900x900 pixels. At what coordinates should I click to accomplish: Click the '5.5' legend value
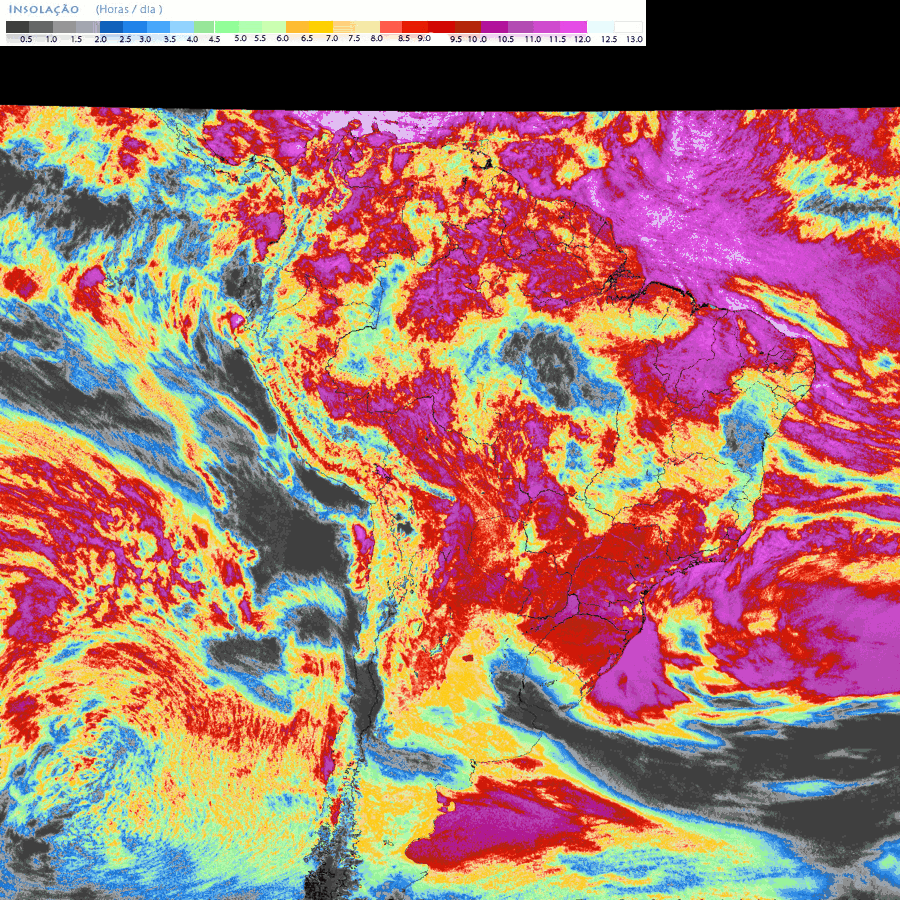[x=260, y=38]
